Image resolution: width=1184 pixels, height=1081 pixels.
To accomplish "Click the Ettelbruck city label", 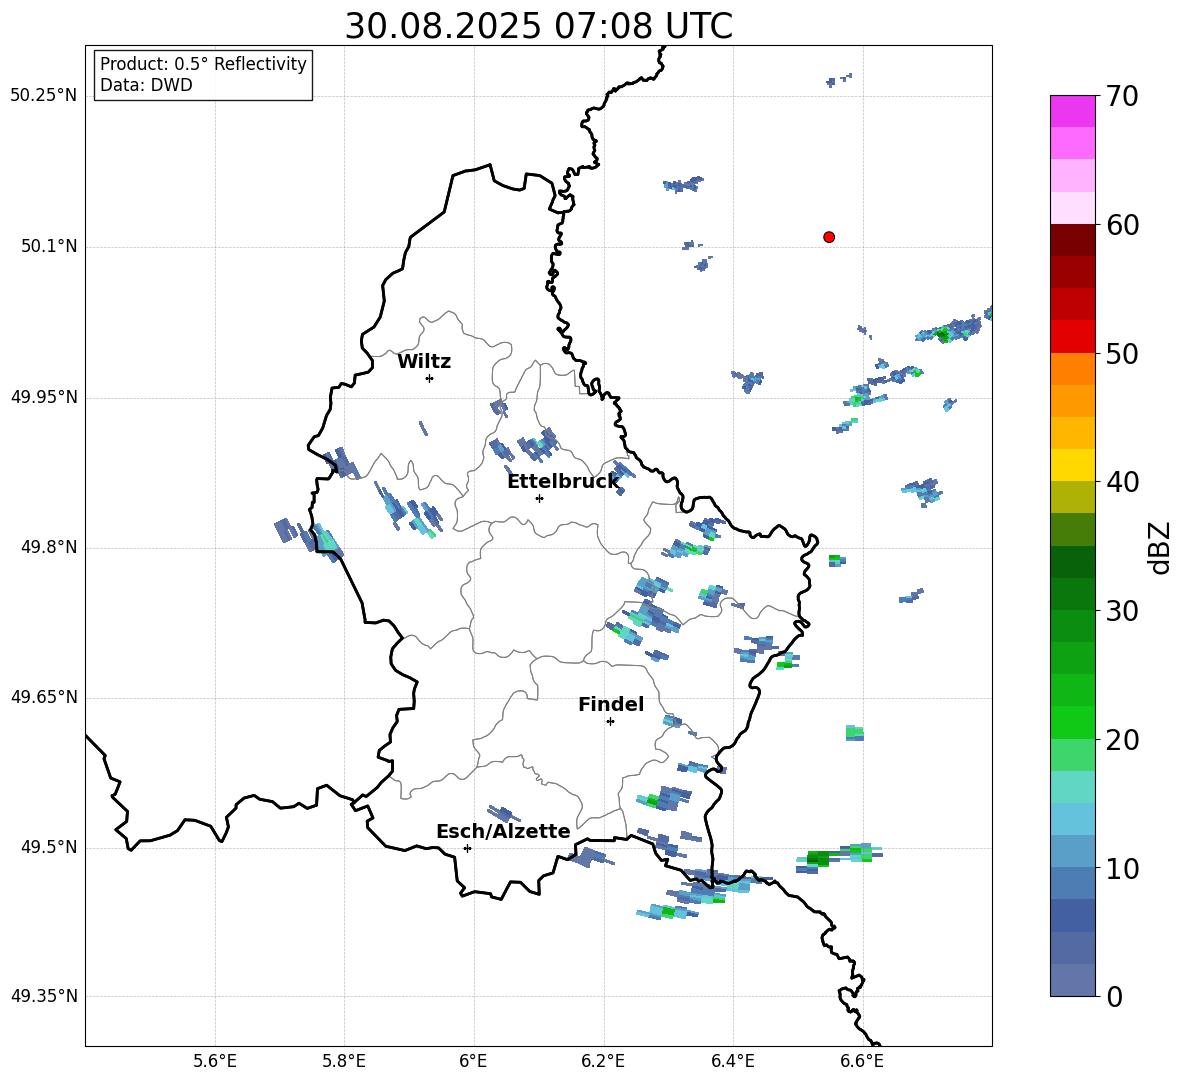I will click(x=563, y=482).
